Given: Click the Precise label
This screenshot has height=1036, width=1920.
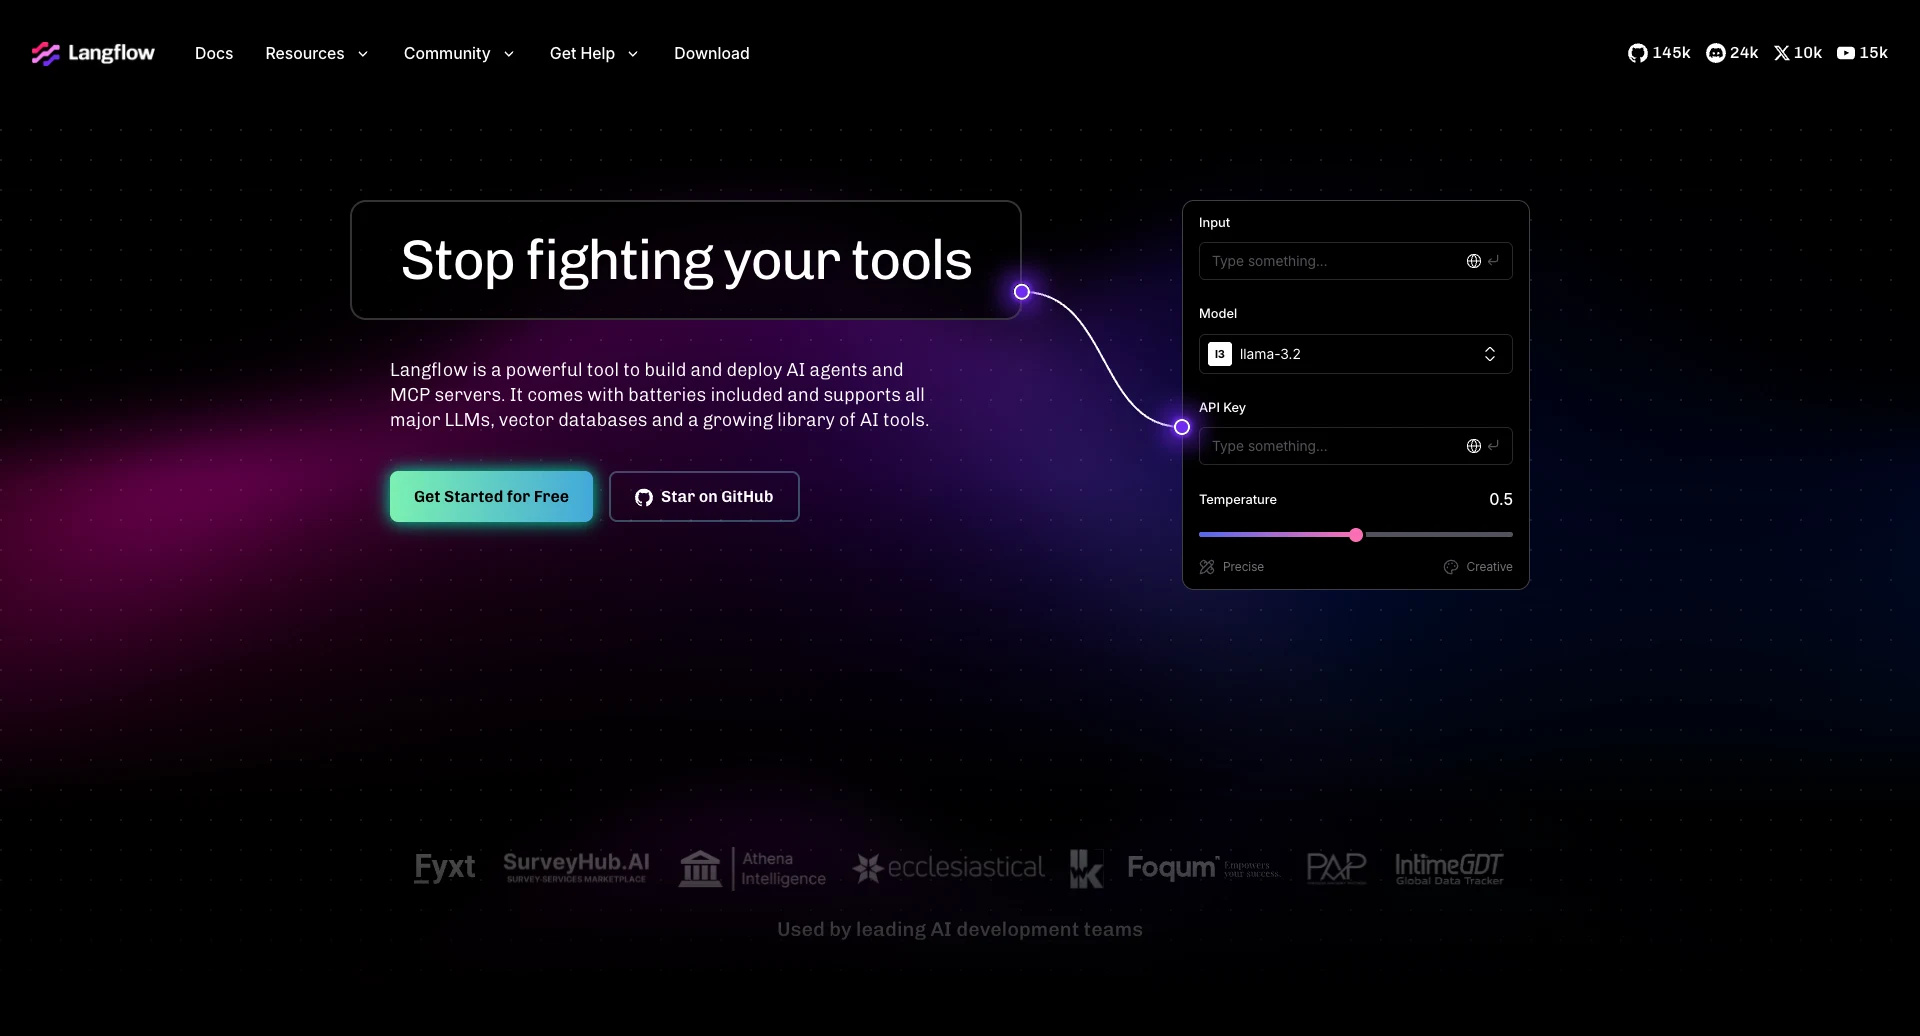Looking at the screenshot, I should click(x=1243, y=567).
